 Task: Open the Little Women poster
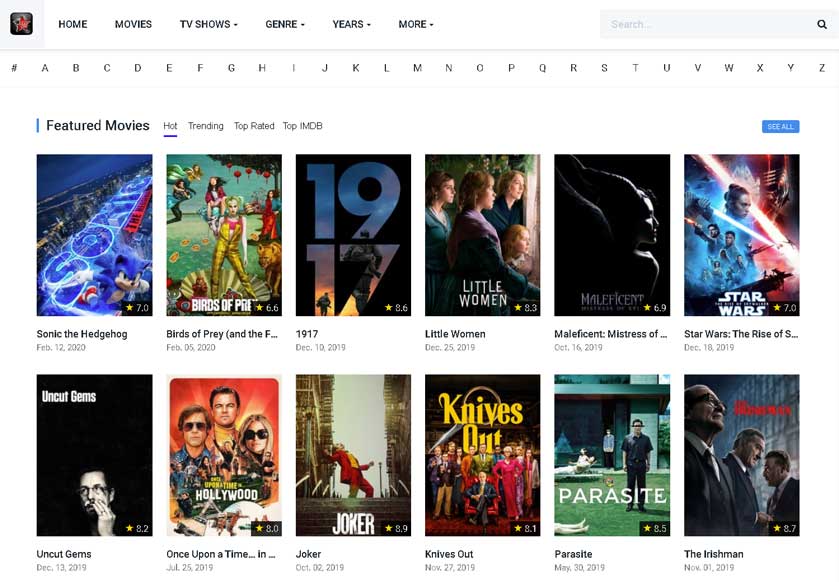coord(483,235)
